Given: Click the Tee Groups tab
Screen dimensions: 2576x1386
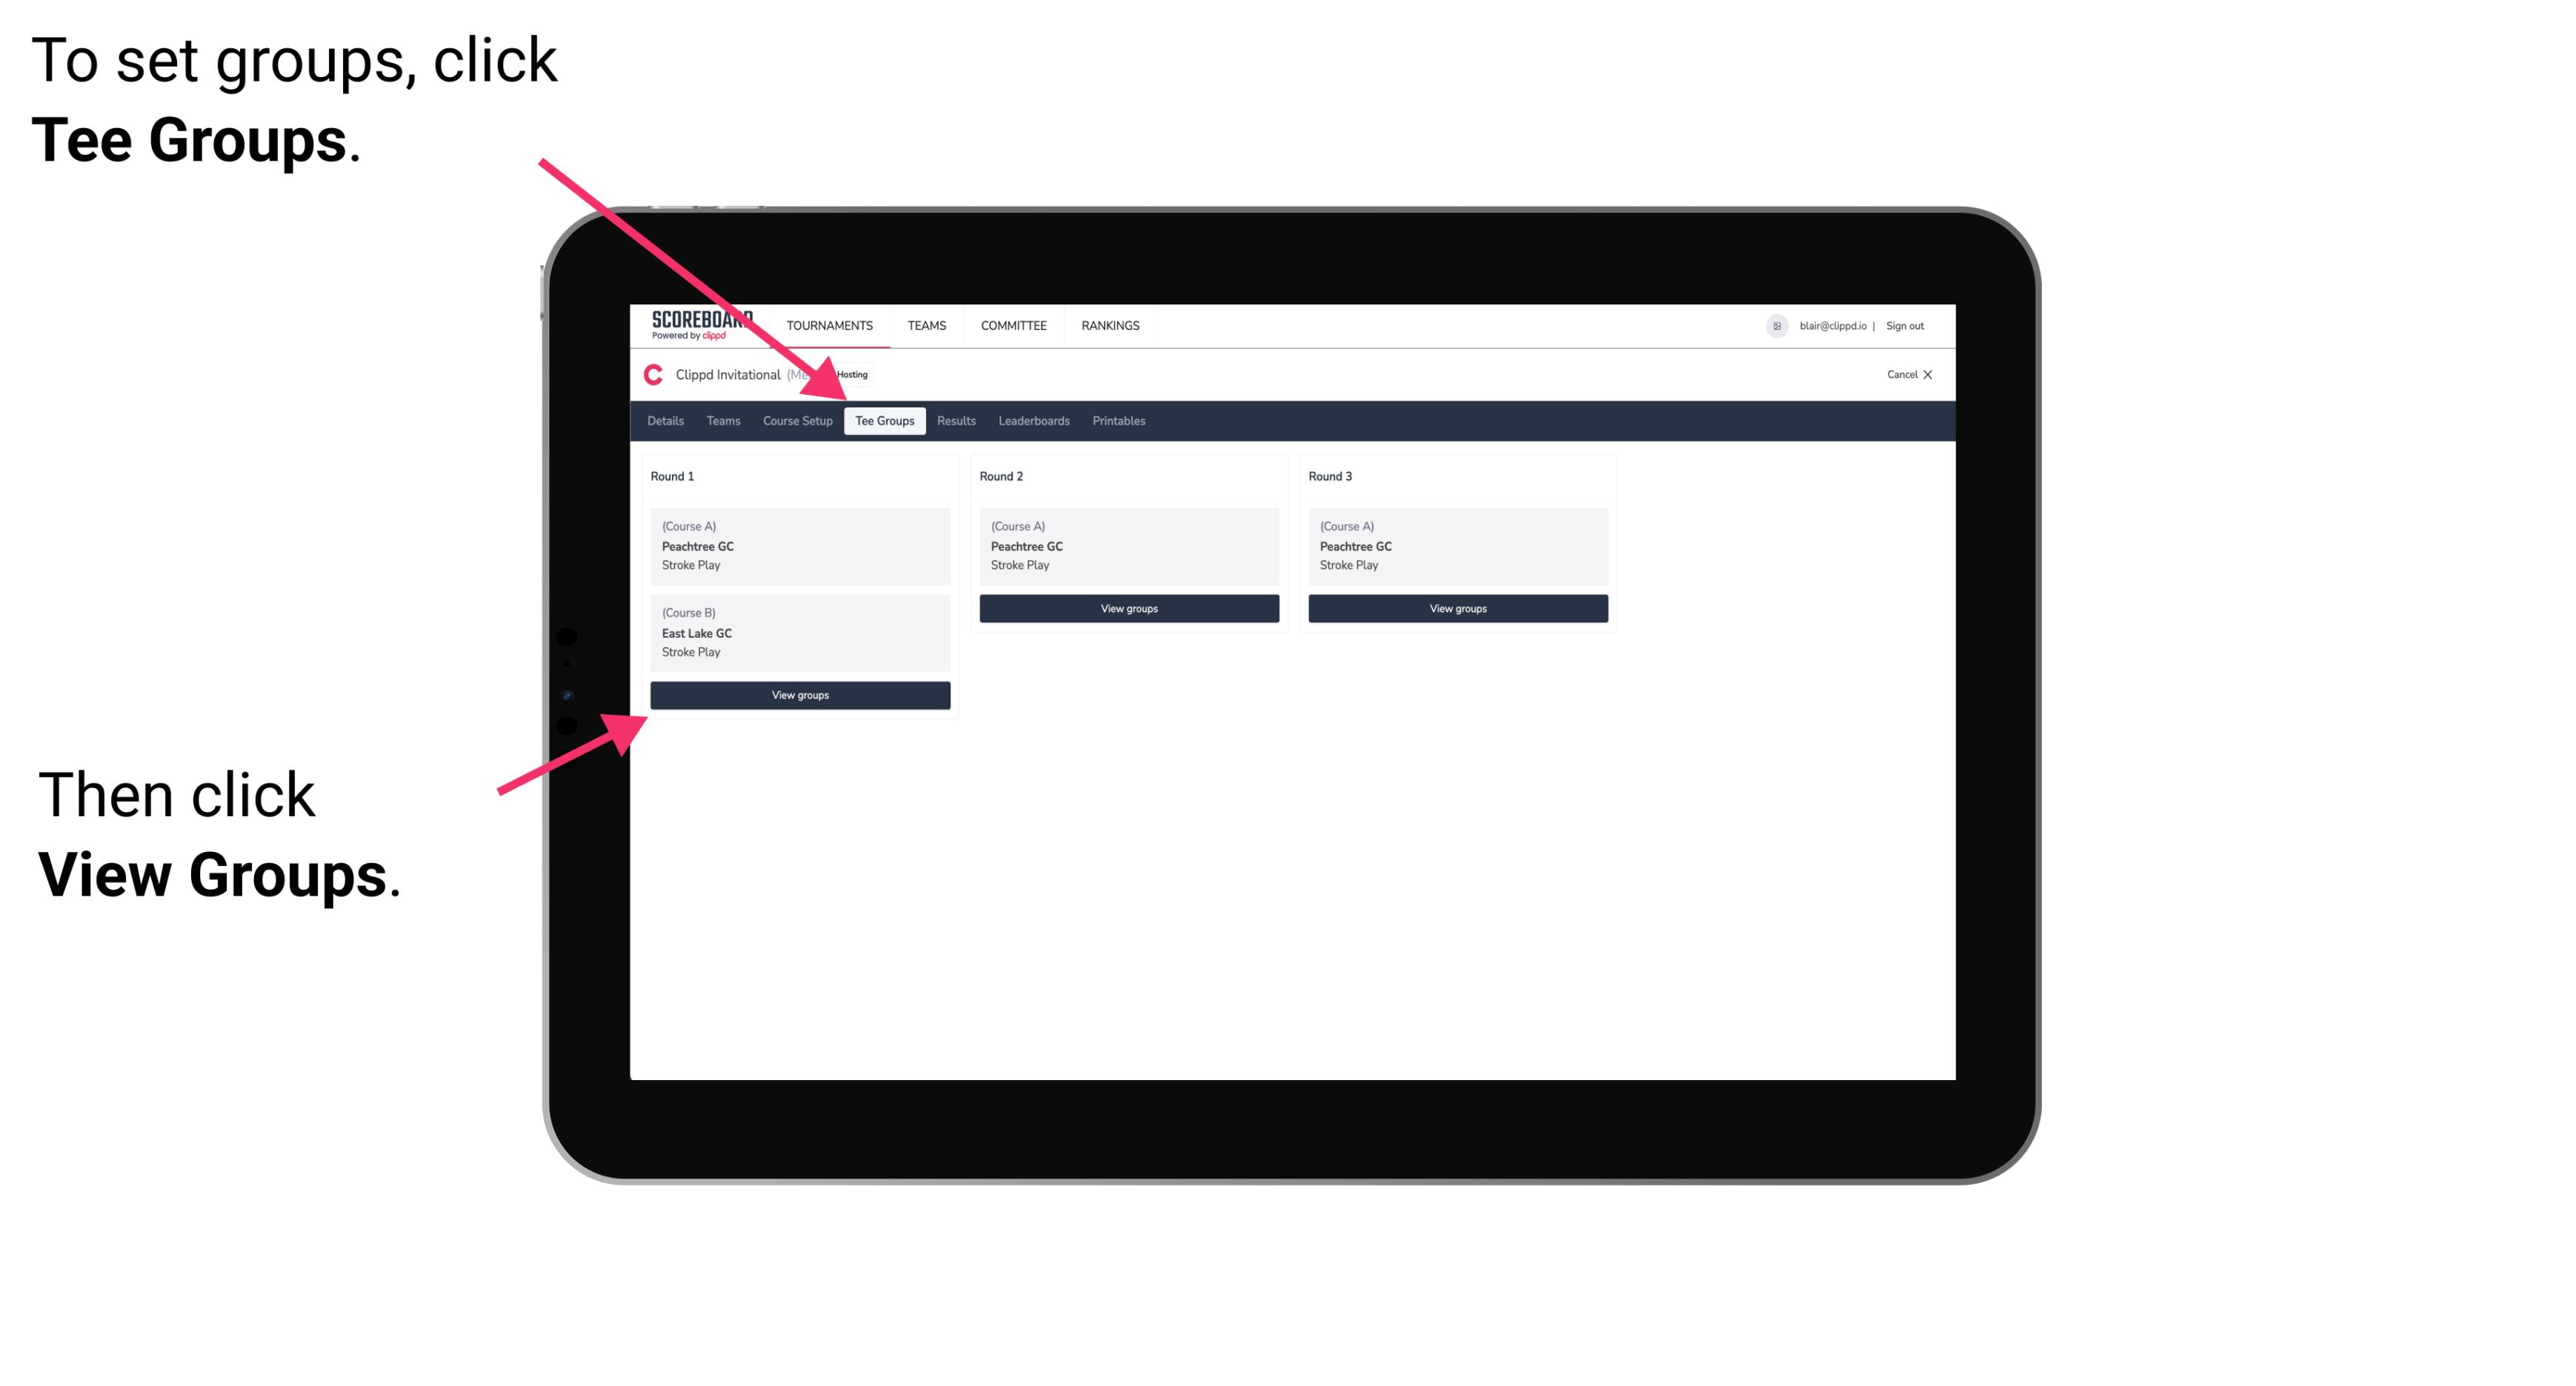Looking at the screenshot, I should 882,422.
